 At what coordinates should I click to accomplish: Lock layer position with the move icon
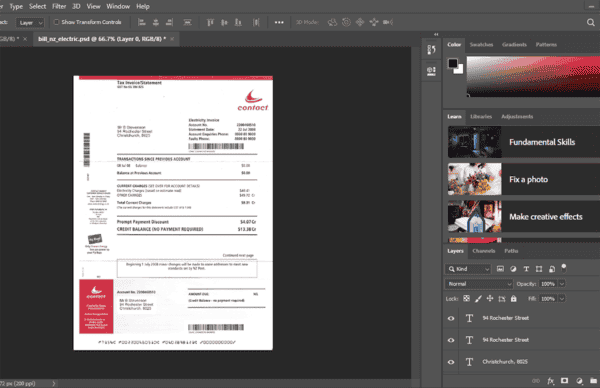tap(490, 298)
